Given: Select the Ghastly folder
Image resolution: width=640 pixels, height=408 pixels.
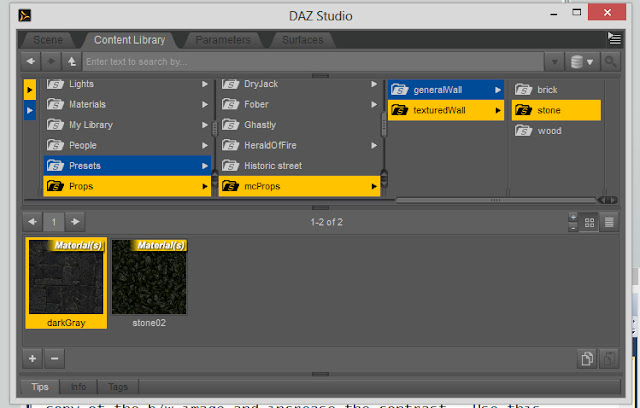Looking at the screenshot, I should click(300, 125).
